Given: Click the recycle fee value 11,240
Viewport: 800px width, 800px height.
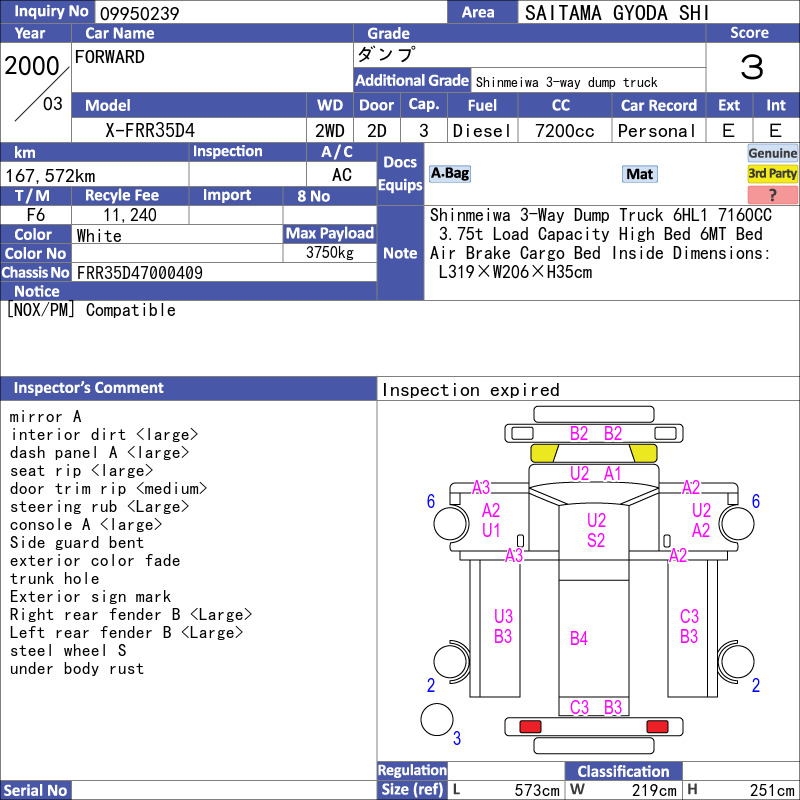Looking at the screenshot, I should pyautogui.click(x=130, y=215).
